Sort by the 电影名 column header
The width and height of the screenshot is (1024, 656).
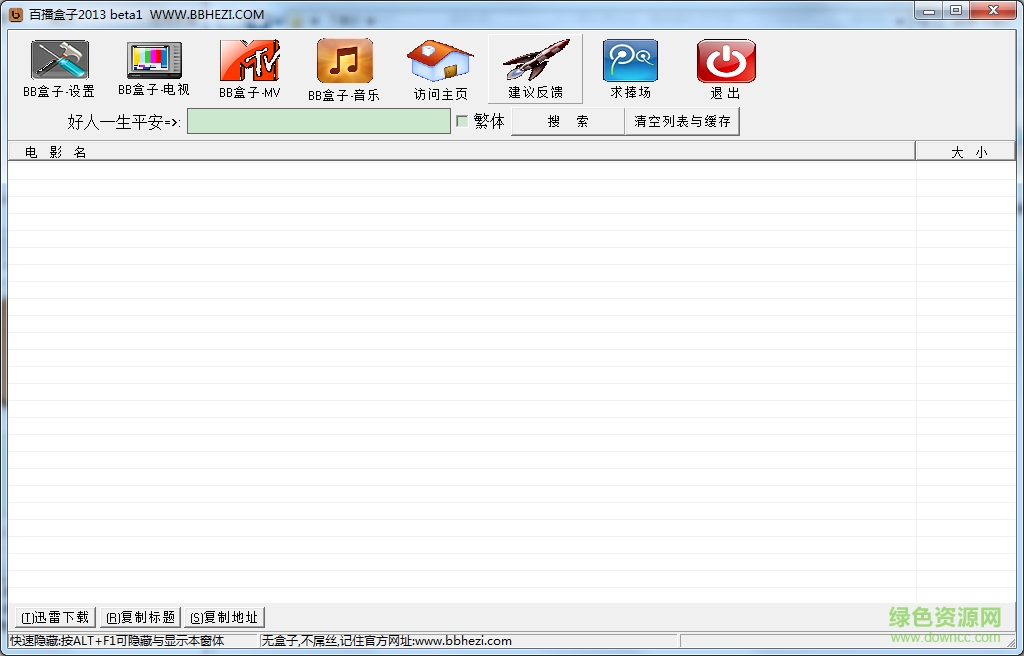(x=53, y=150)
